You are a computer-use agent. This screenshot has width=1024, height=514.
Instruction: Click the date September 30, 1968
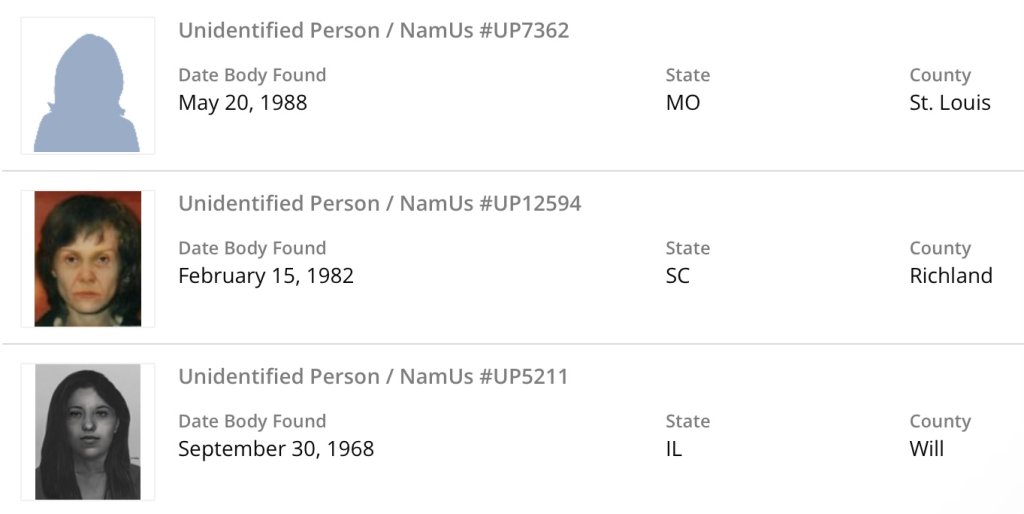tap(276, 448)
